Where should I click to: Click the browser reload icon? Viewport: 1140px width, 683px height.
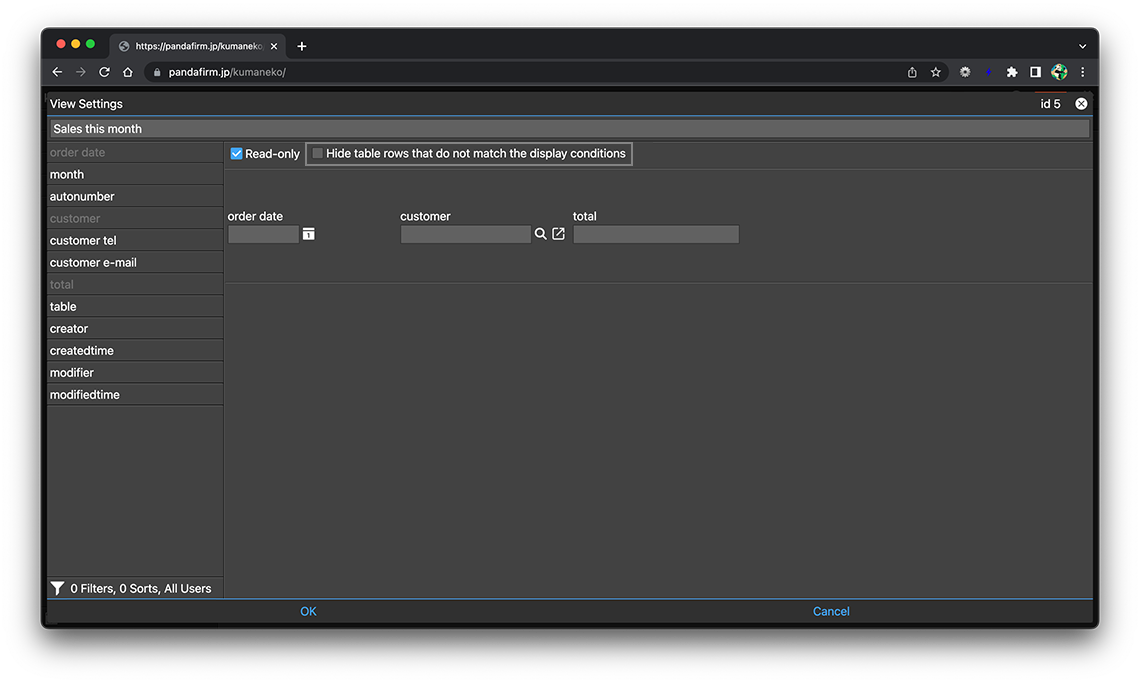(x=104, y=72)
